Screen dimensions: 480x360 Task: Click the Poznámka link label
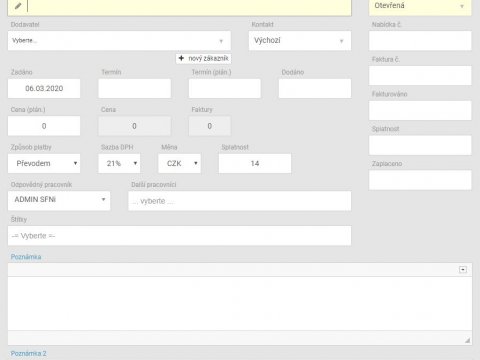[x=26, y=257]
